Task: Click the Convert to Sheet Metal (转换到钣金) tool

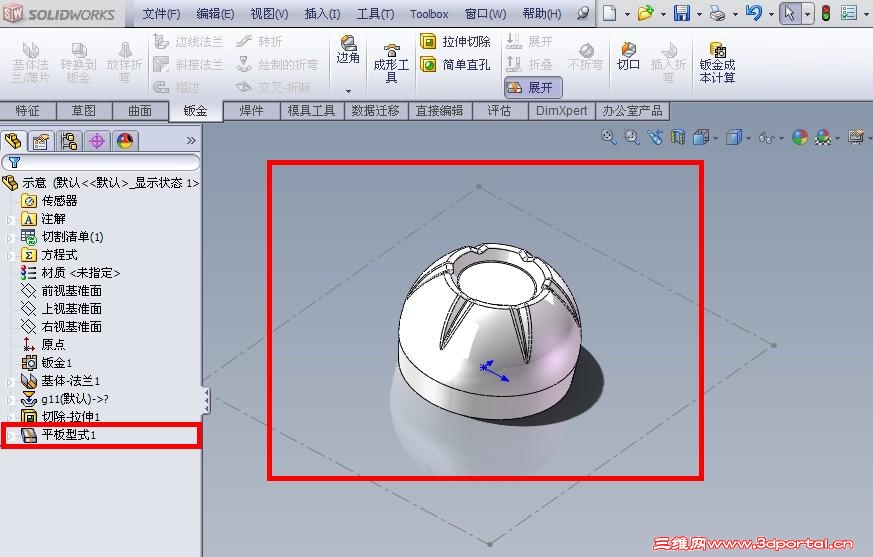Action: pyautogui.click(x=78, y=62)
